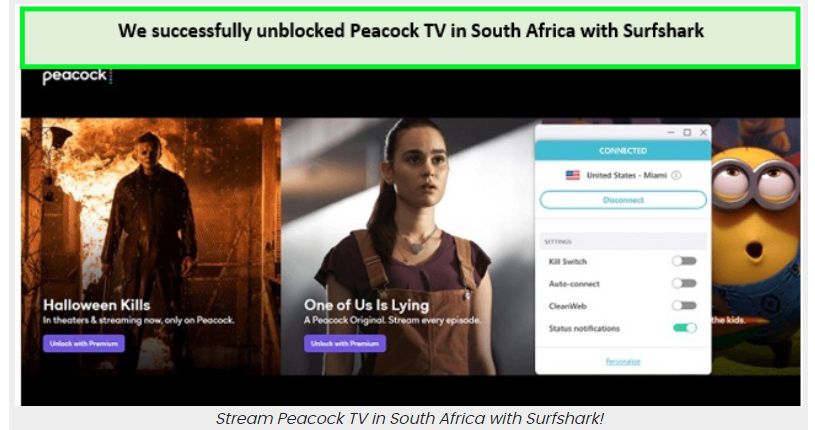Enable the CleanWeb toggle
This screenshot has height=430, width=815.
click(684, 306)
